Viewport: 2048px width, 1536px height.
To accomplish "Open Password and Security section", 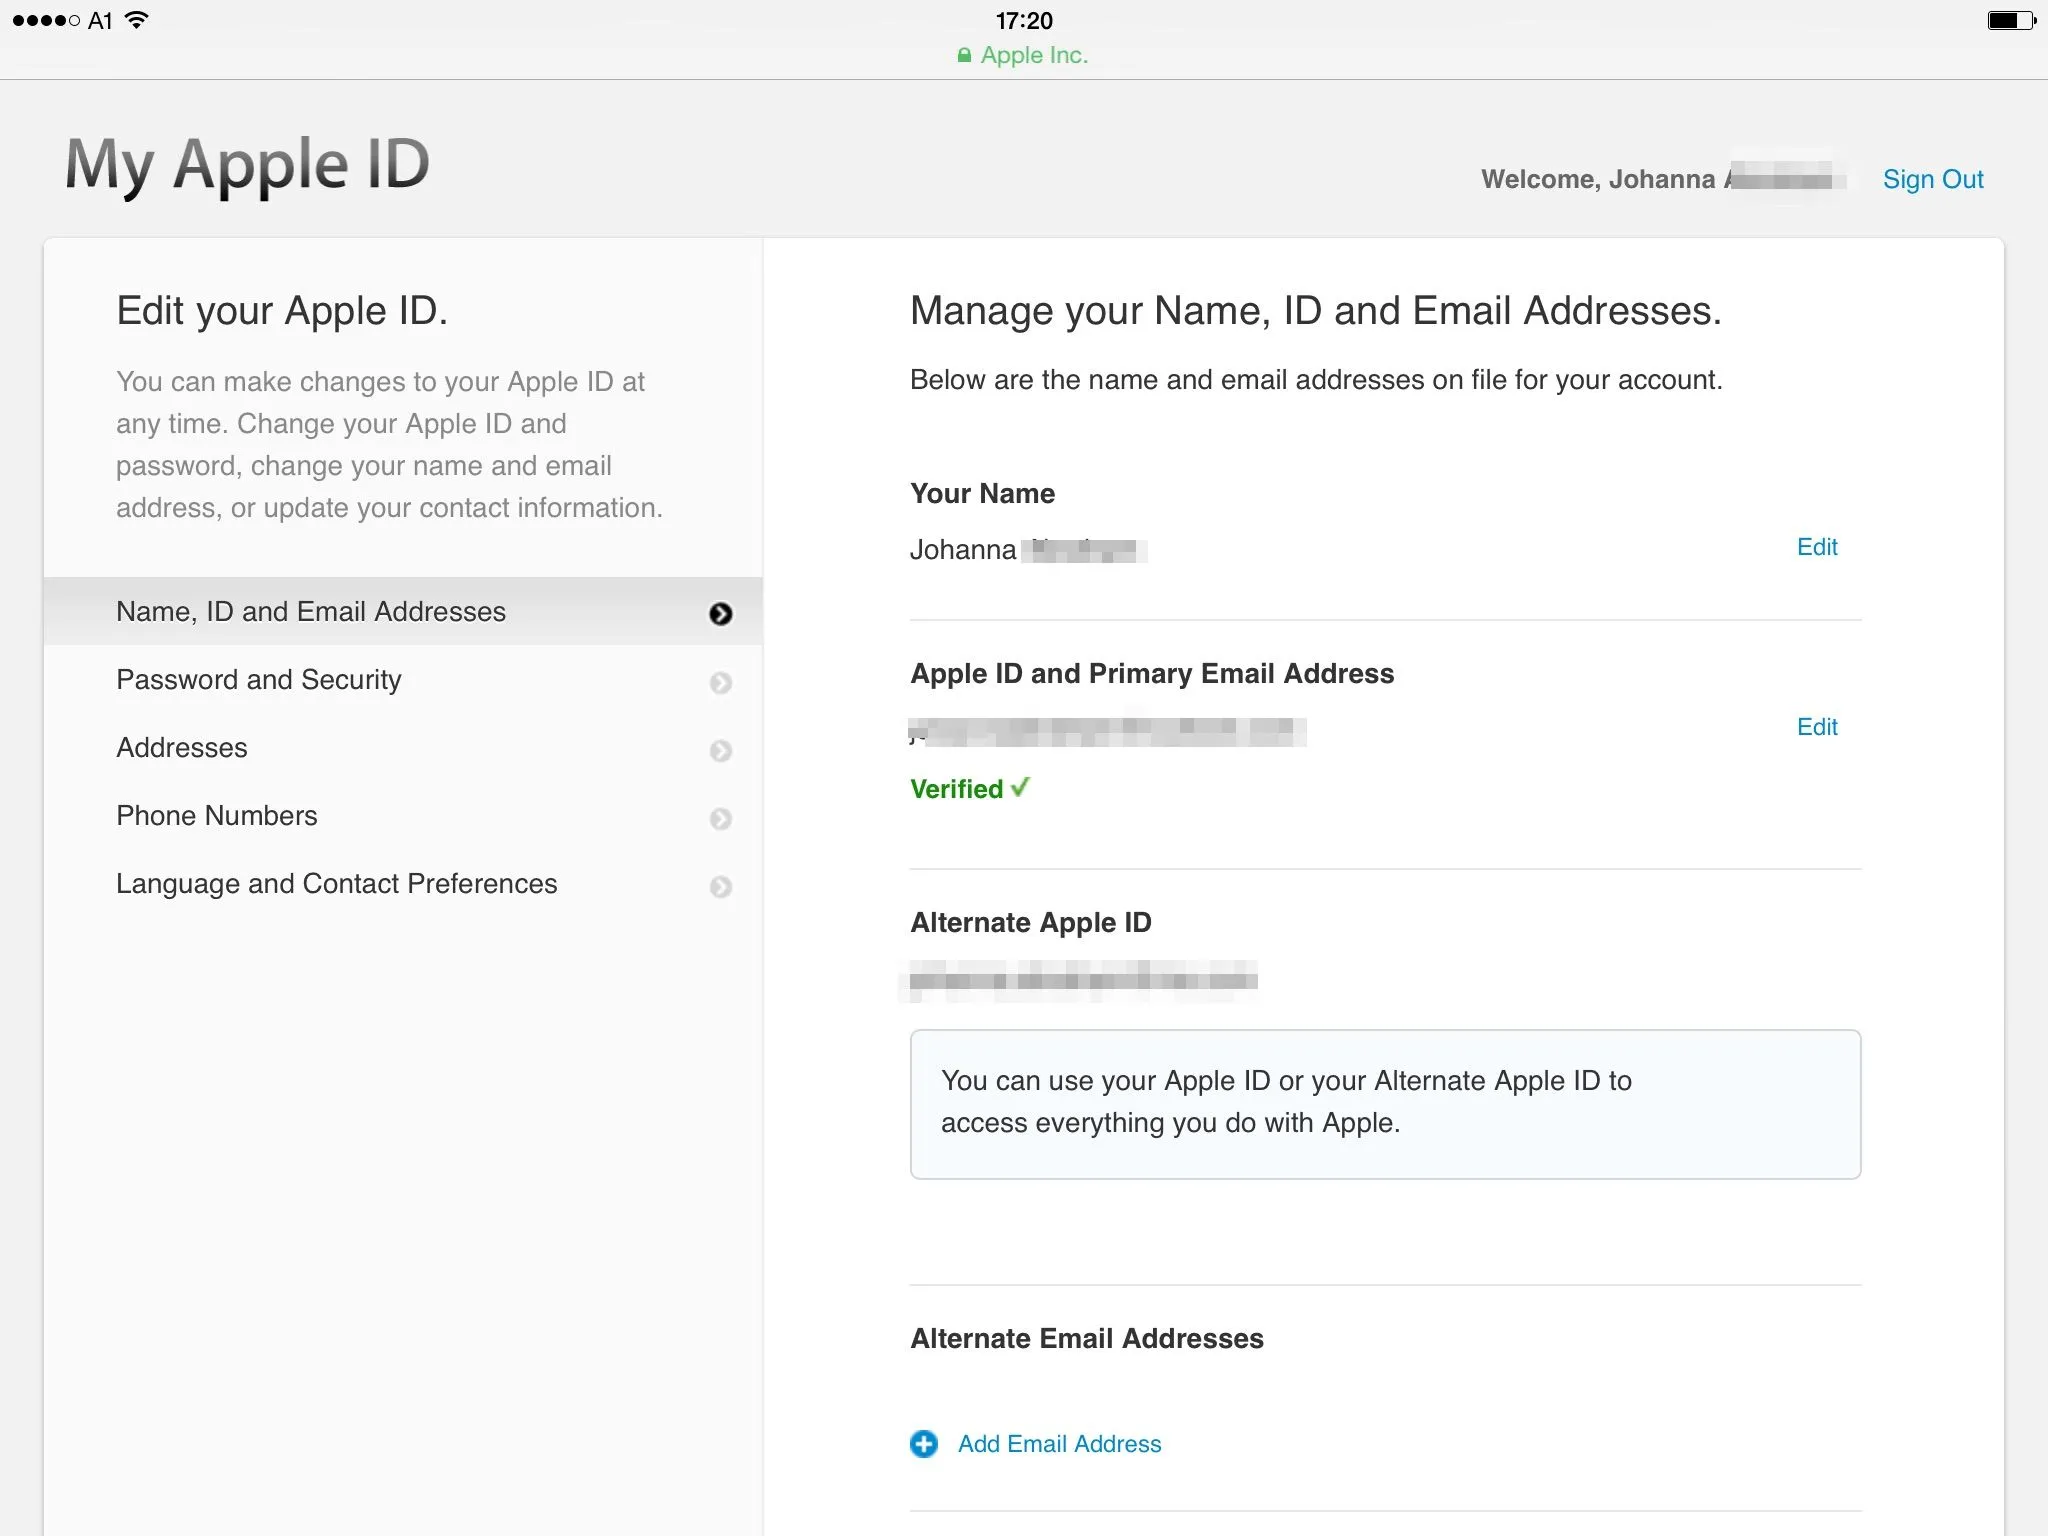I will pyautogui.click(x=403, y=680).
